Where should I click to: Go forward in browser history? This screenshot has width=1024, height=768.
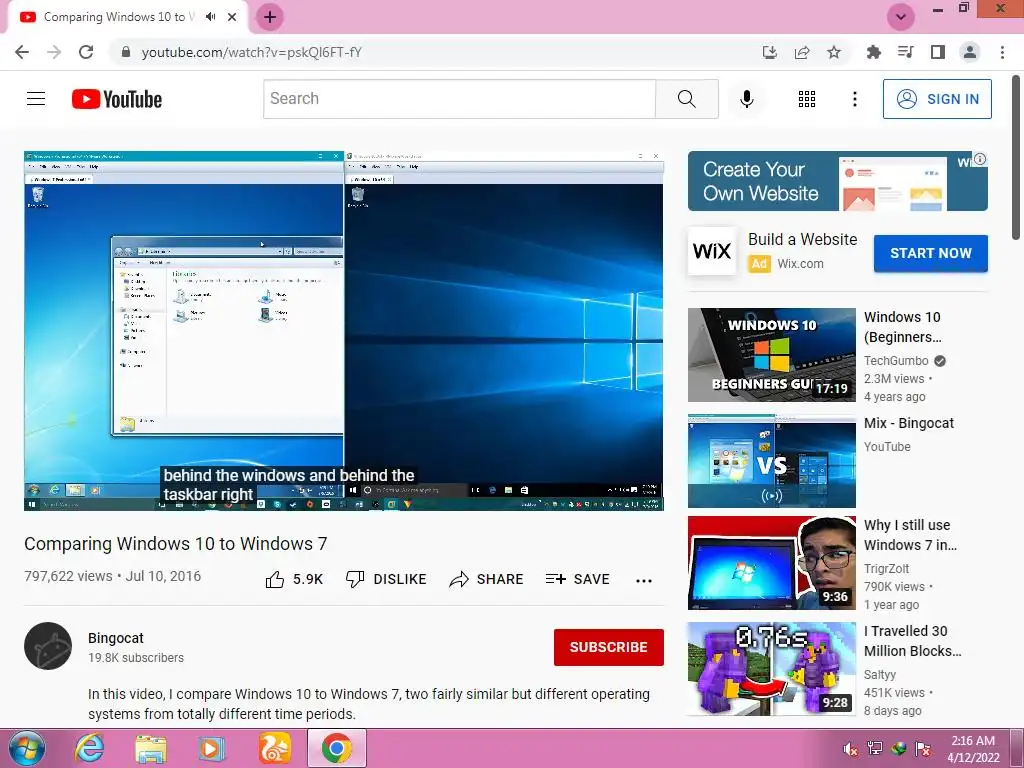[x=54, y=52]
